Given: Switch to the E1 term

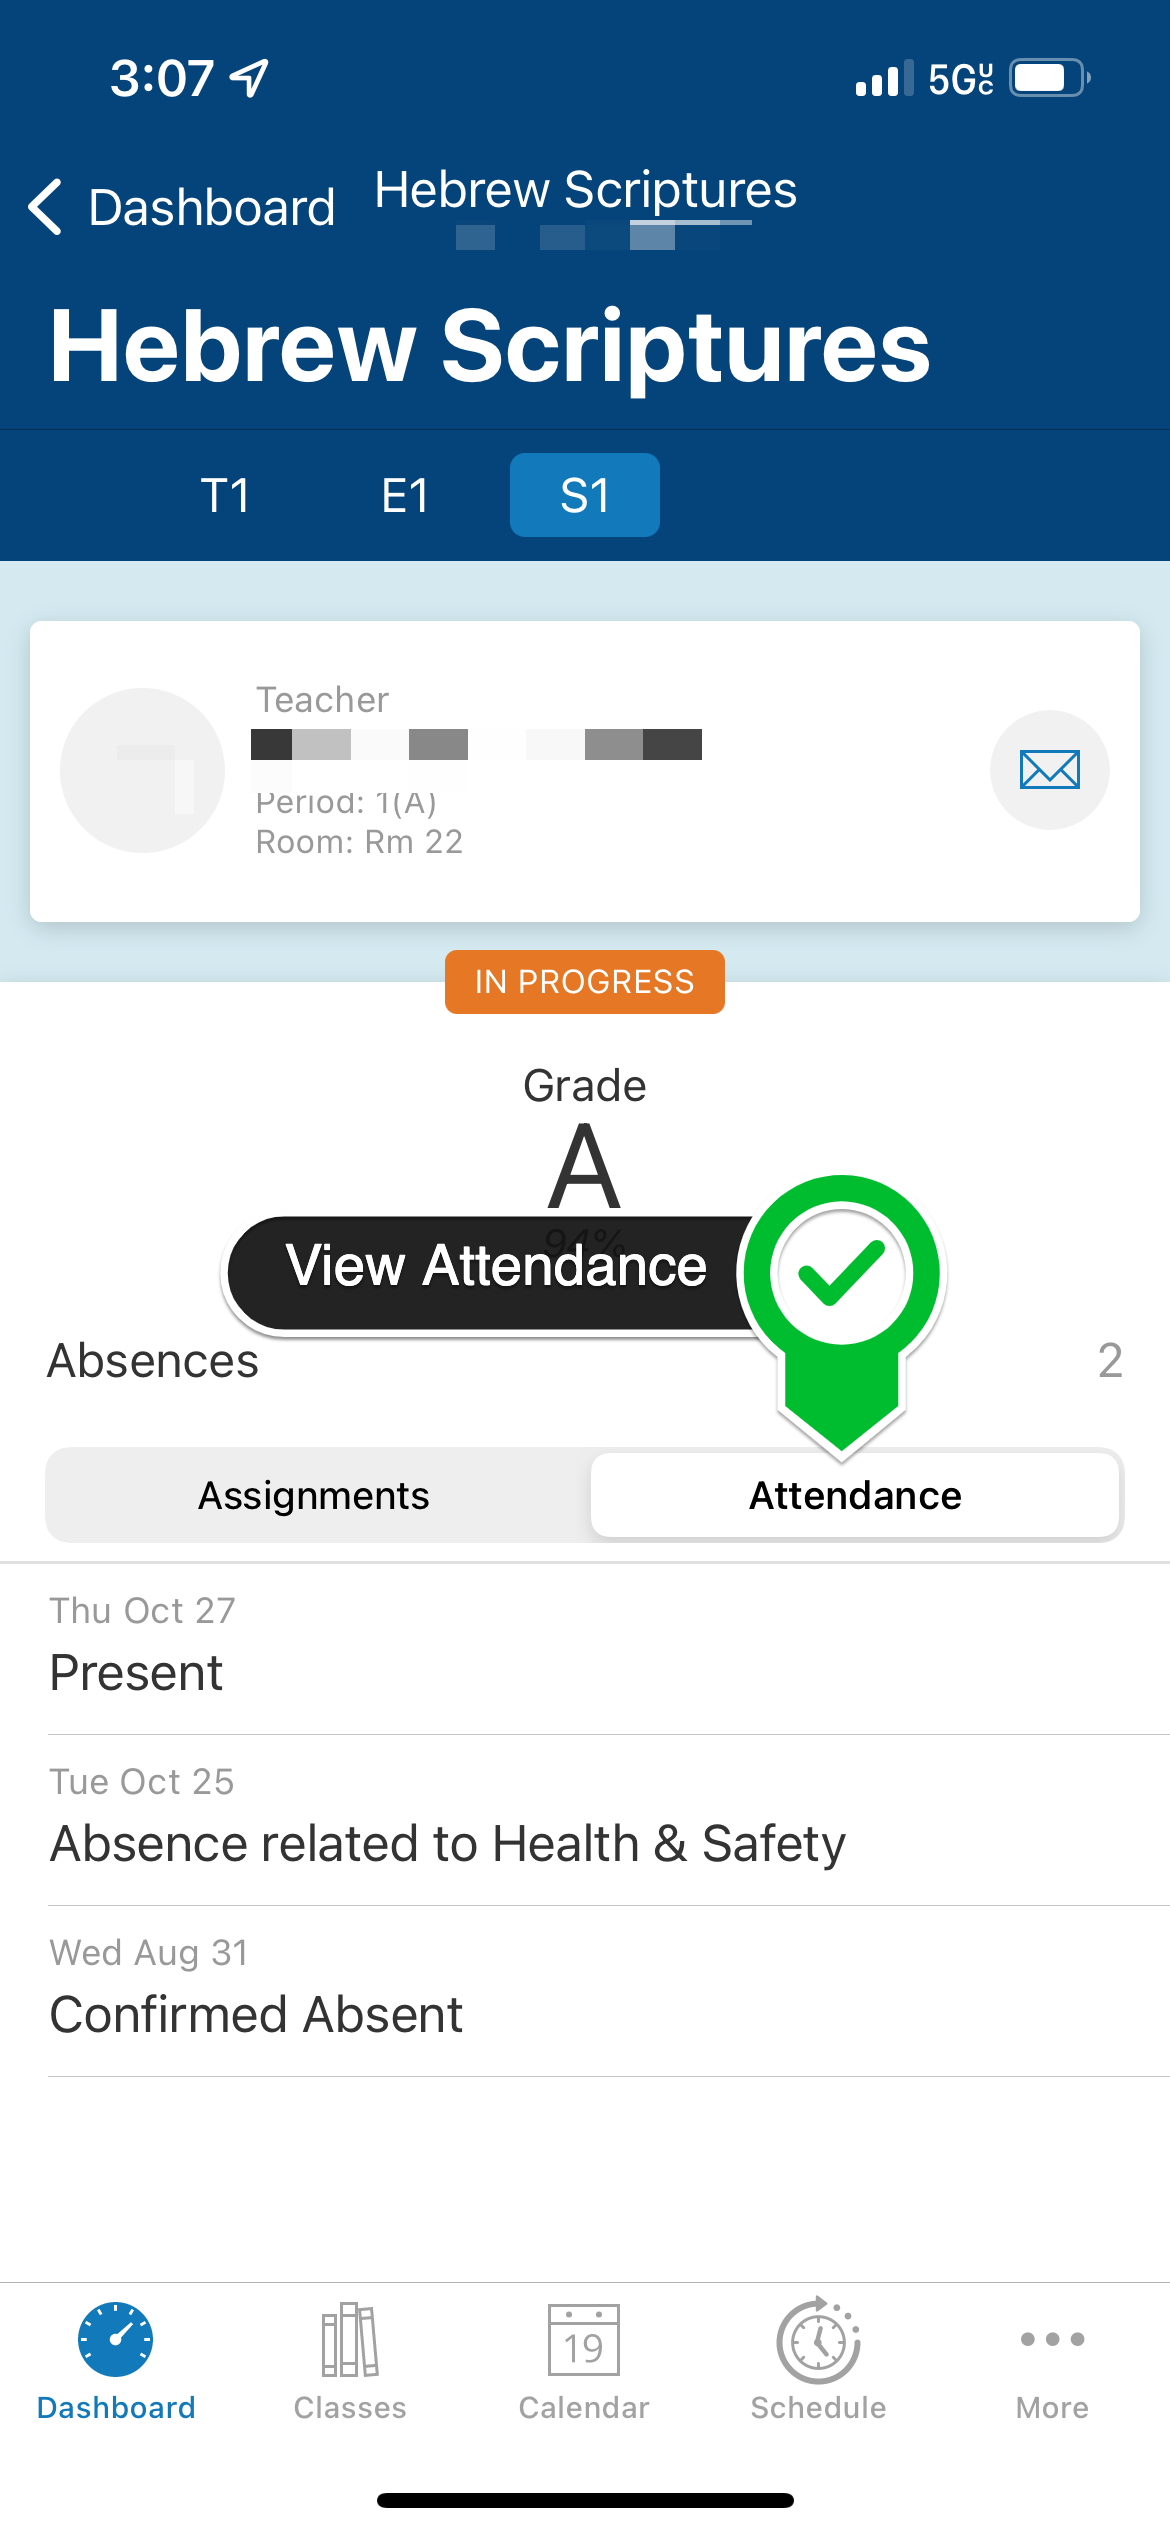Looking at the screenshot, I should 405,495.
